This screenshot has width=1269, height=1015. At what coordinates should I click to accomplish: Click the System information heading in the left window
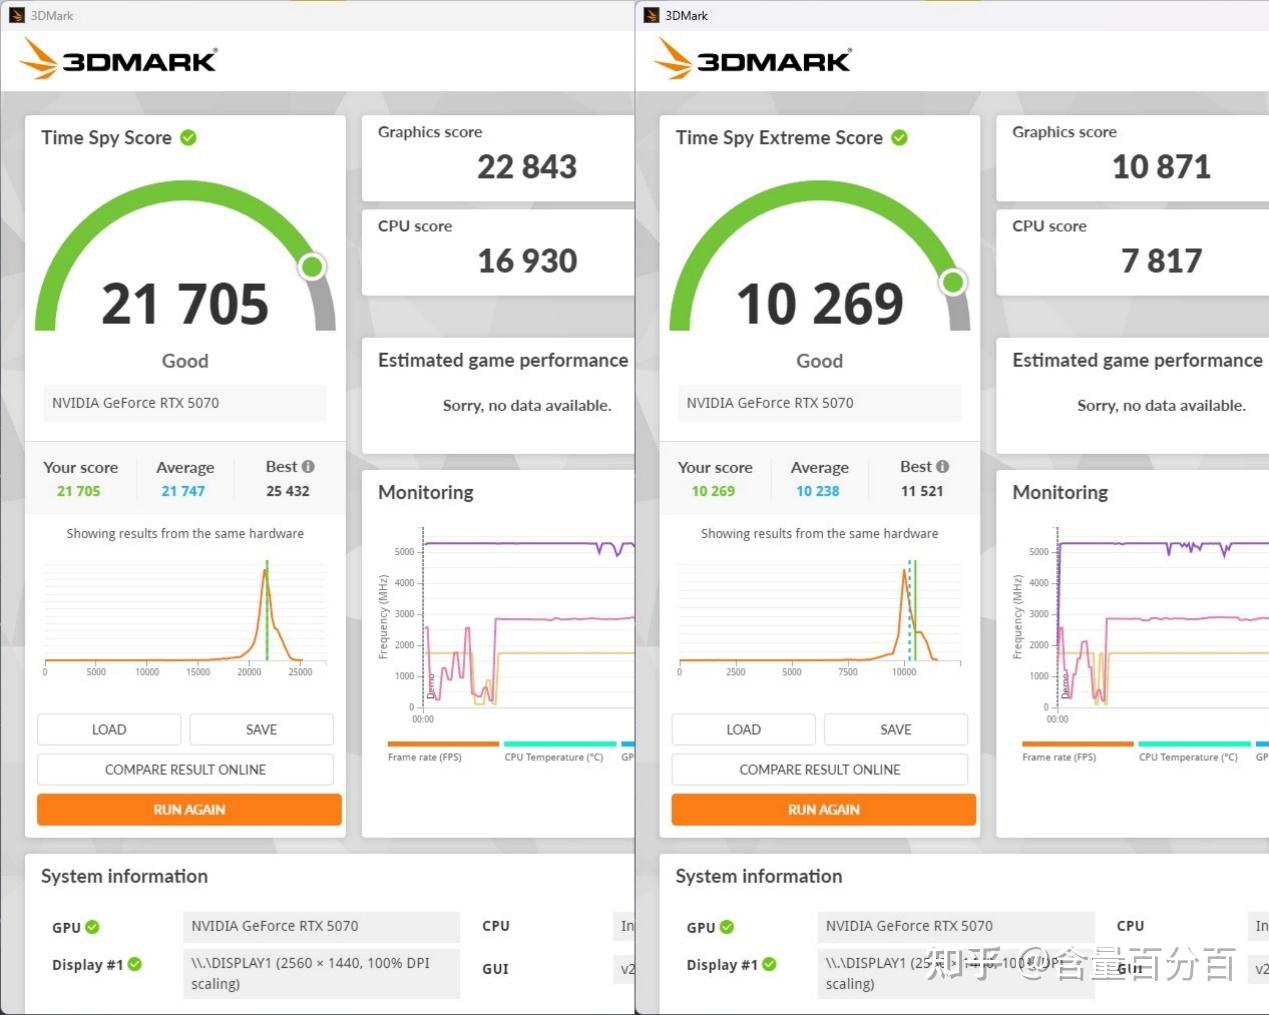point(124,876)
